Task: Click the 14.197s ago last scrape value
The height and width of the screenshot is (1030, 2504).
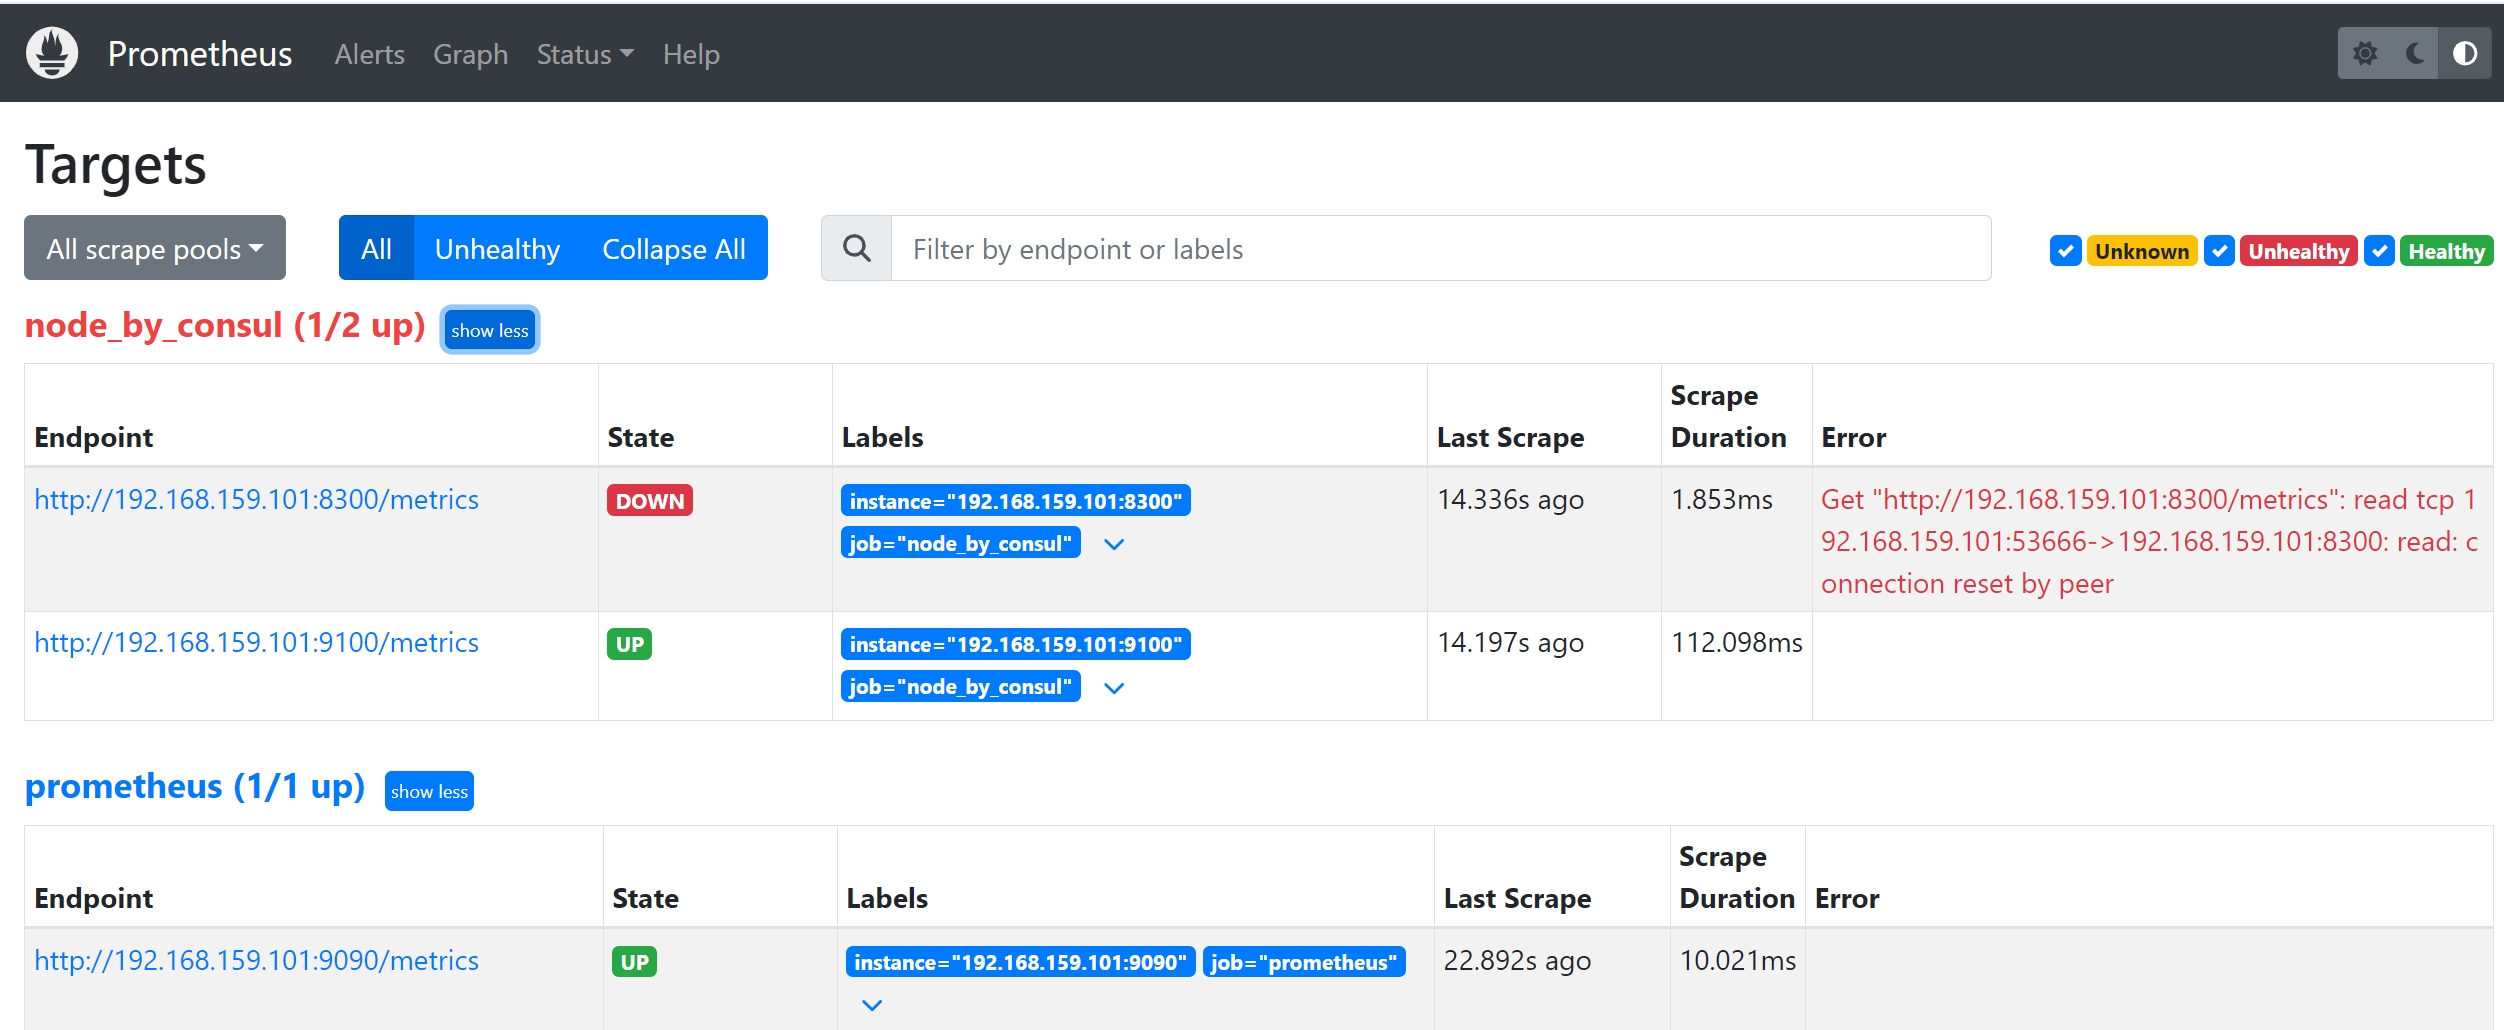Action: [x=1510, y=643]
